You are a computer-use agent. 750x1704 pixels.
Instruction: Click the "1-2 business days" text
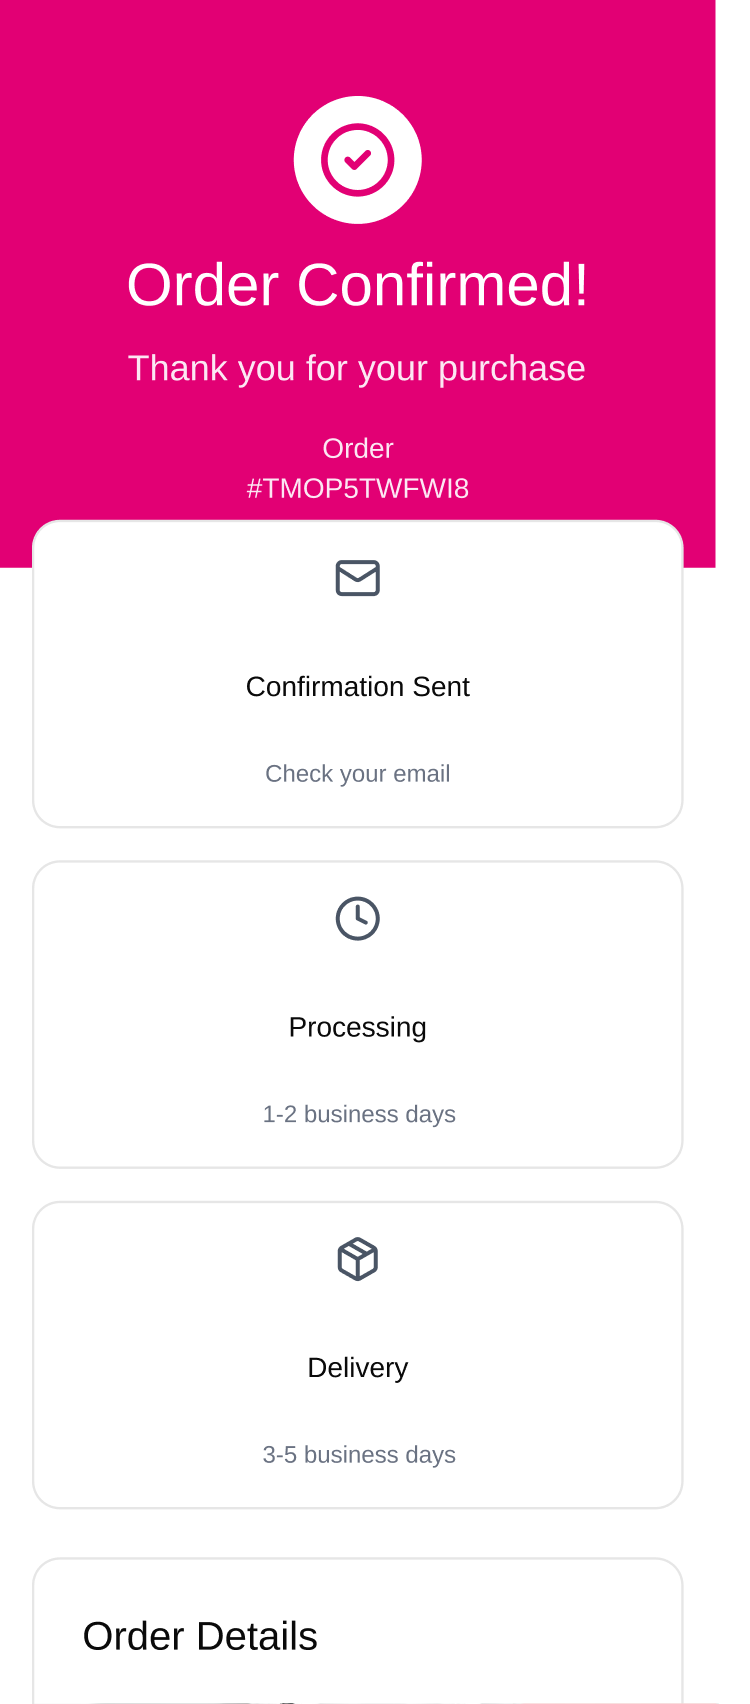[x=358, y=1114]
